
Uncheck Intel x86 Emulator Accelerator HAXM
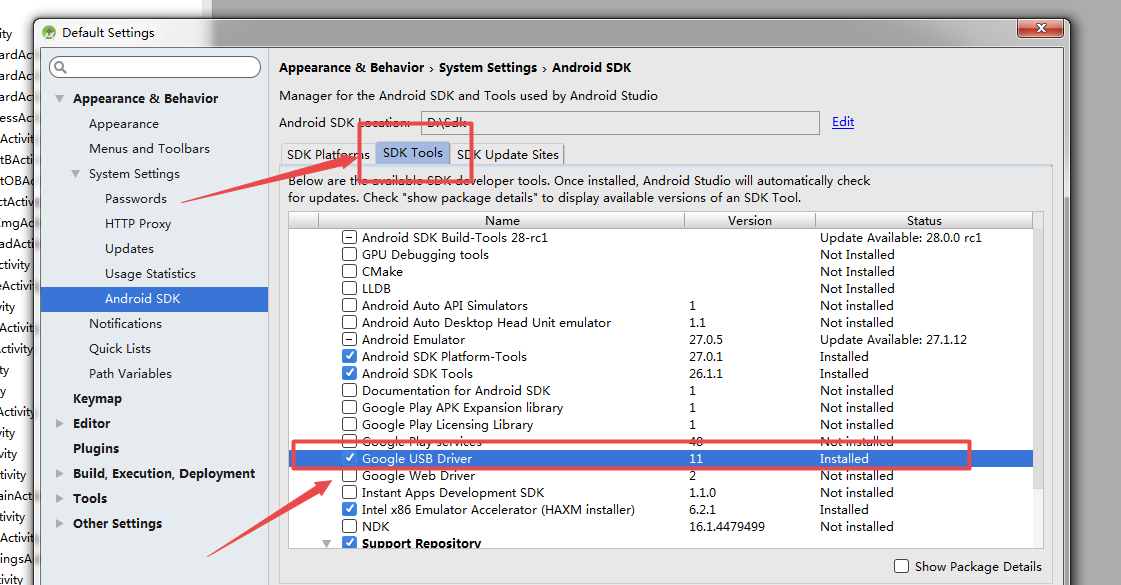[x=349, y=510]
